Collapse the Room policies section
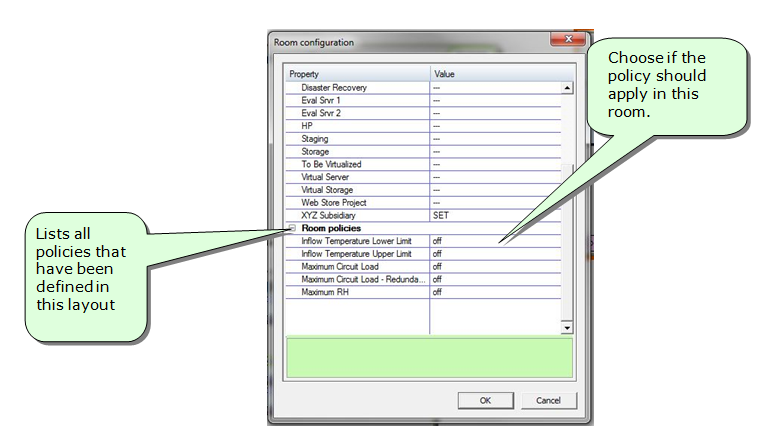The image size is (767, 447). 290,228
